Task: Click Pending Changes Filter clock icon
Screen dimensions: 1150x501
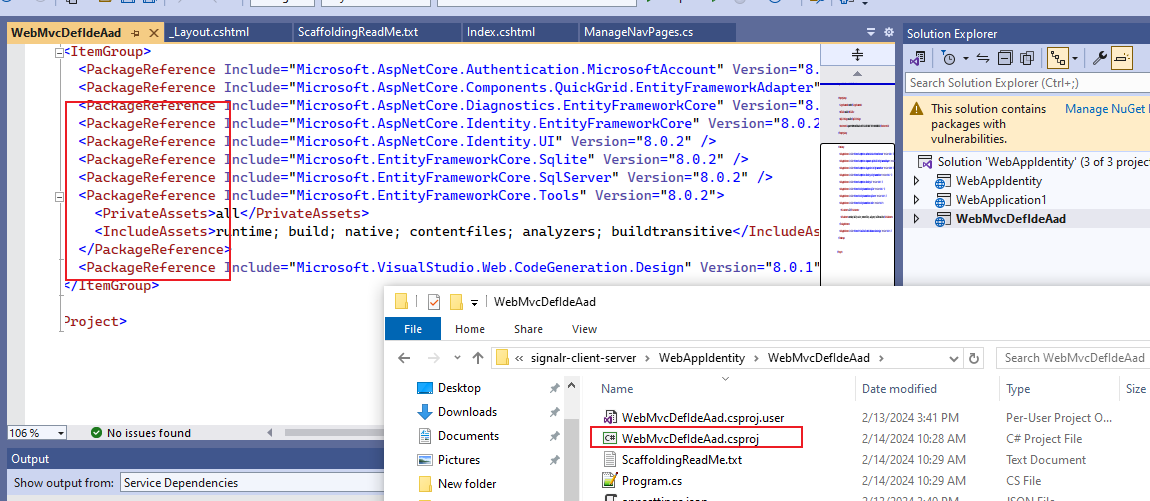Action: [948, 57]
